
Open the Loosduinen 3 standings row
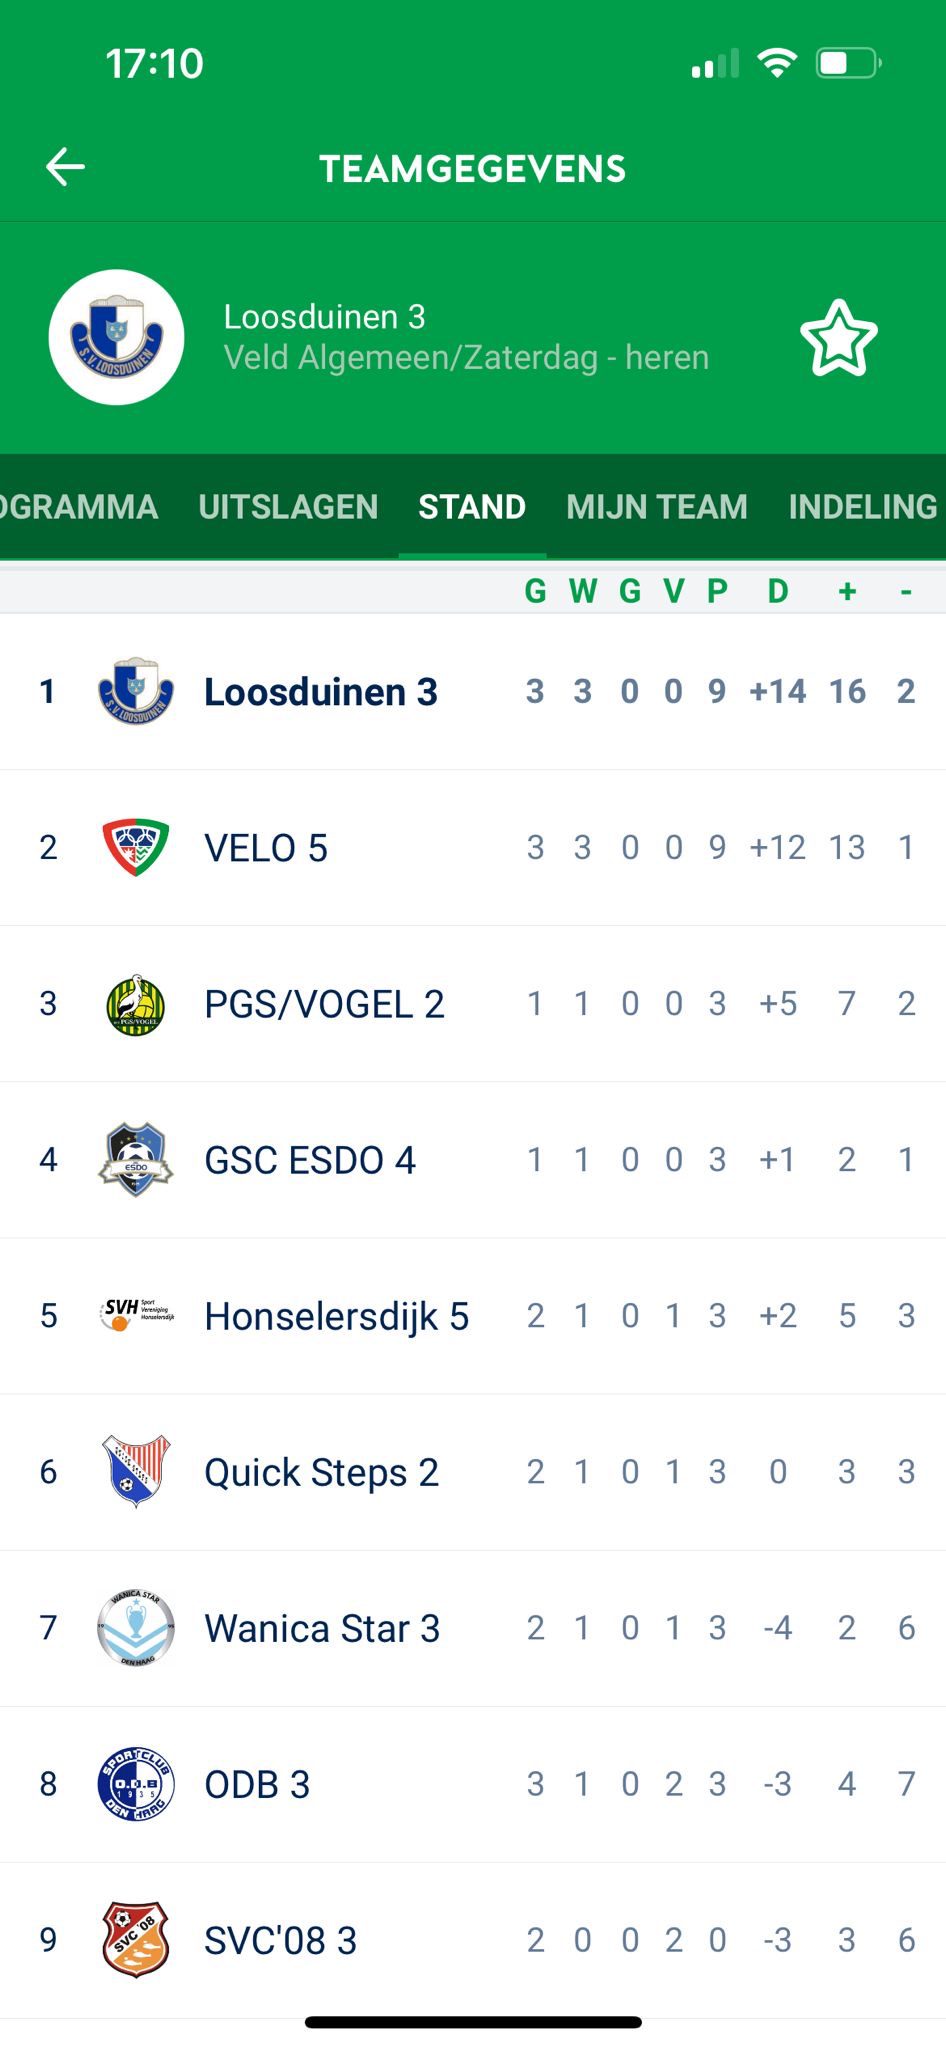coord(320,692)
